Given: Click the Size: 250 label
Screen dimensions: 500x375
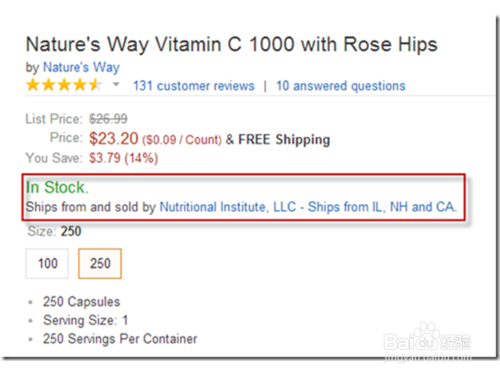Looking at the screenshot, I should pyautogui.click(x=54, y=231).
